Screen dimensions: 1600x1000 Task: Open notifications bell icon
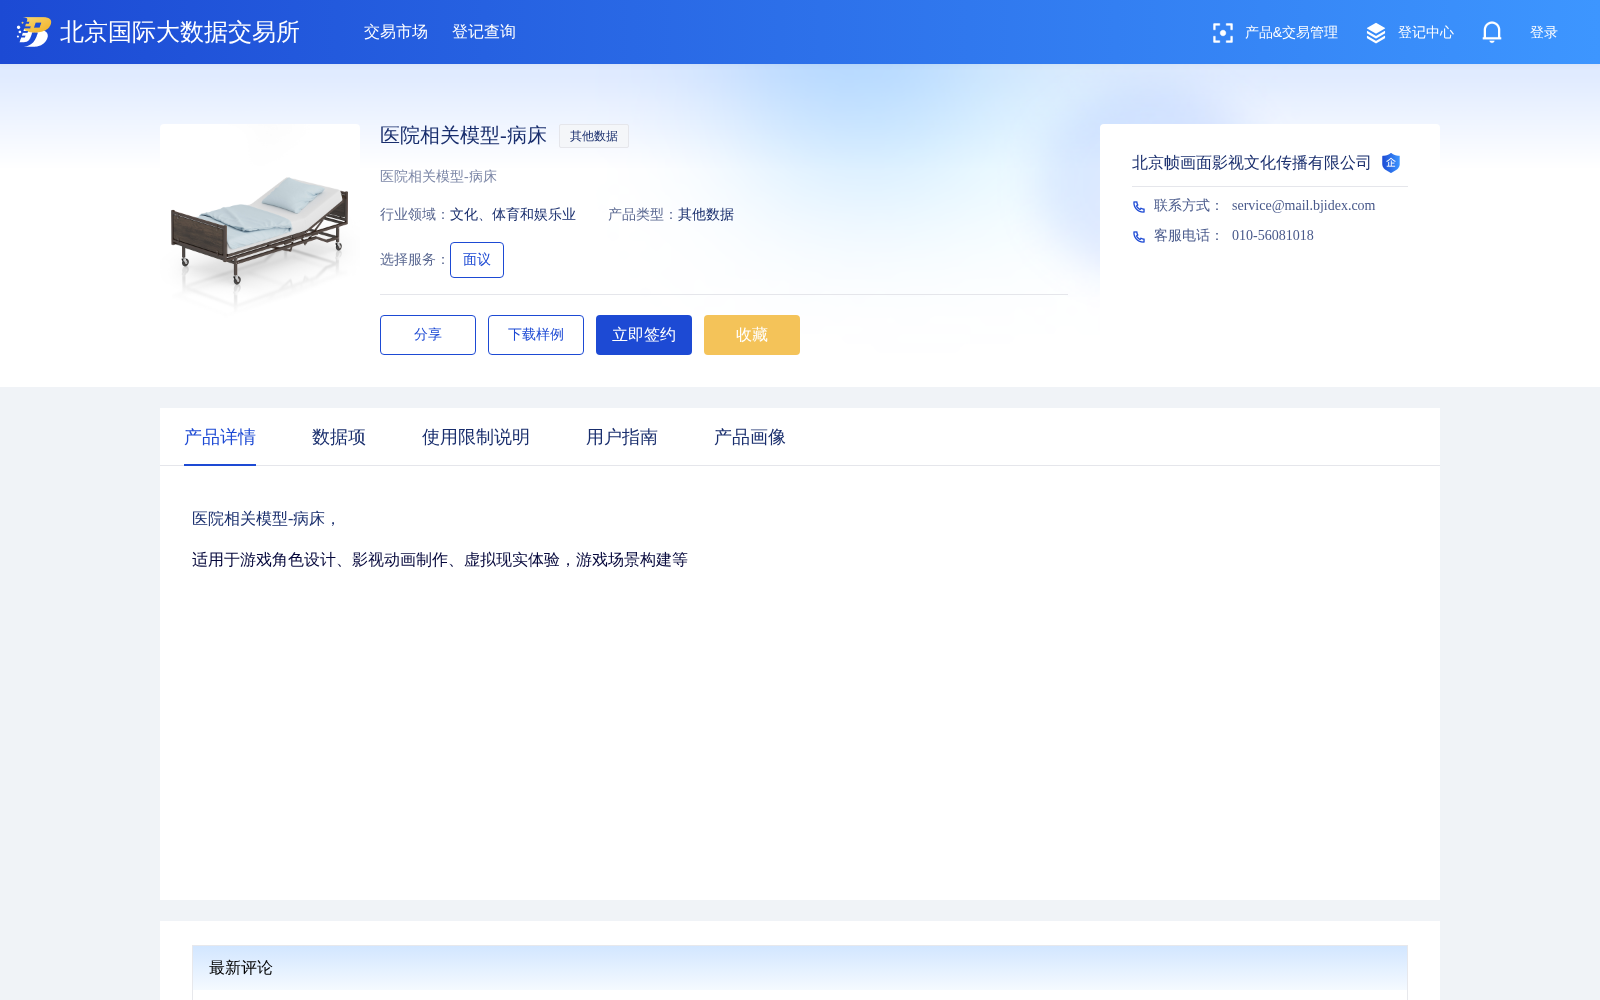(1492, 32)
